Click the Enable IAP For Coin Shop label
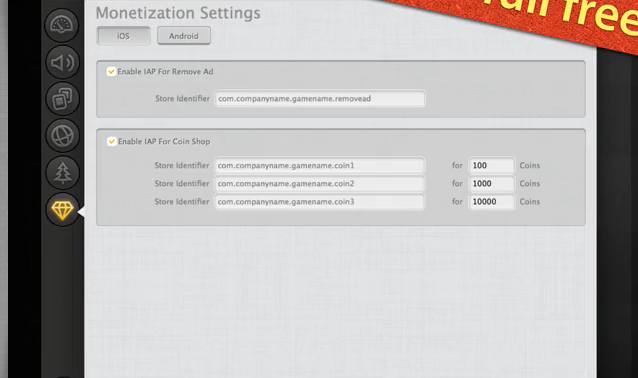638x378 pixels. click(164, 142)
